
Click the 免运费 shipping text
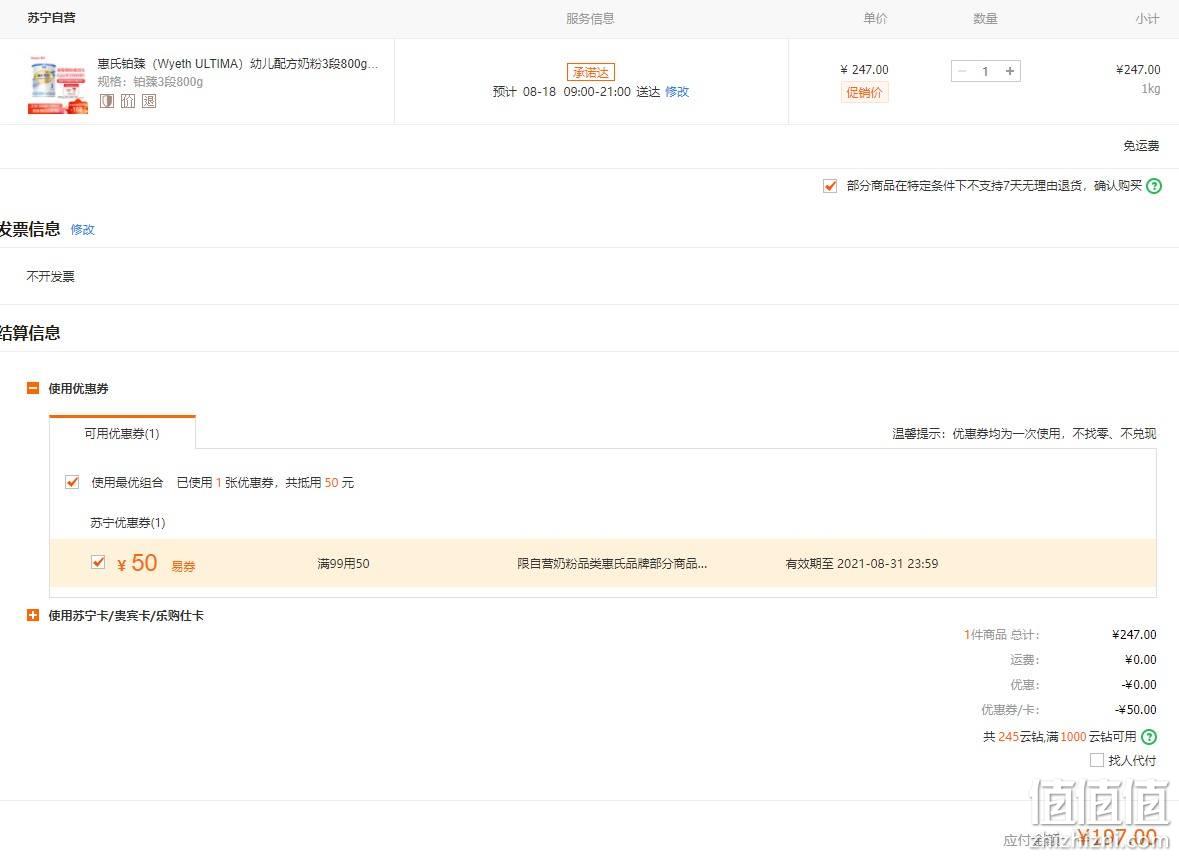click(x=1141, y=146)
